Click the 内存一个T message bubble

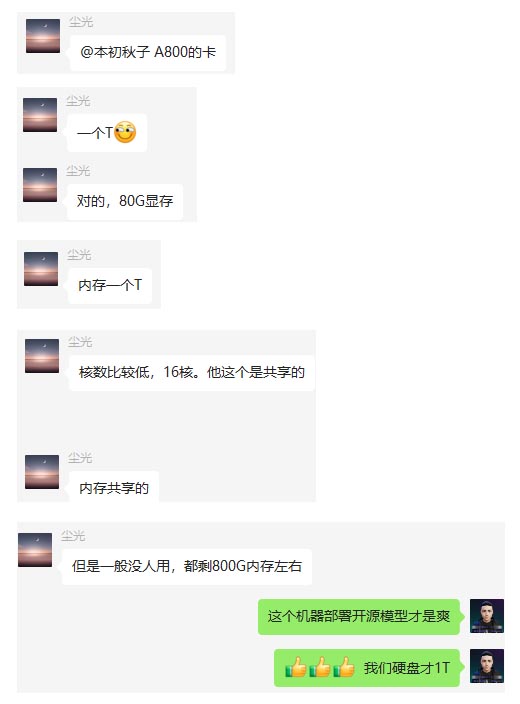click(110, 286)
